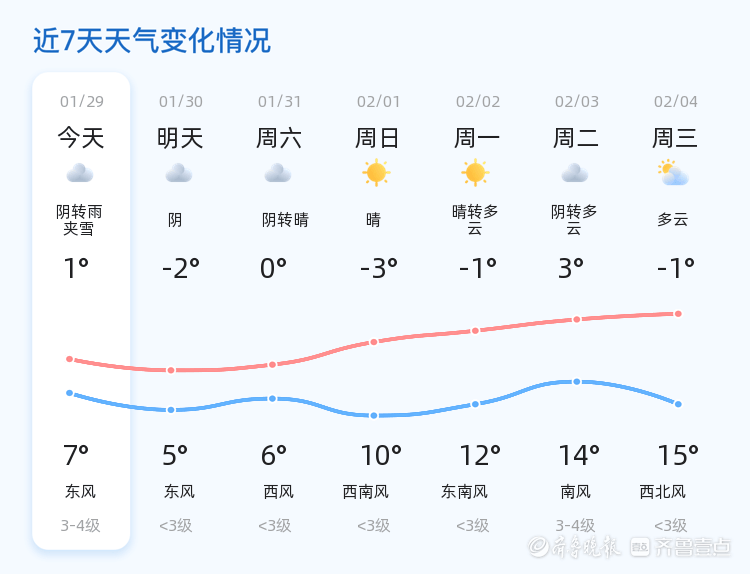Click the high-temperature point above 周二

coord(577,319)
